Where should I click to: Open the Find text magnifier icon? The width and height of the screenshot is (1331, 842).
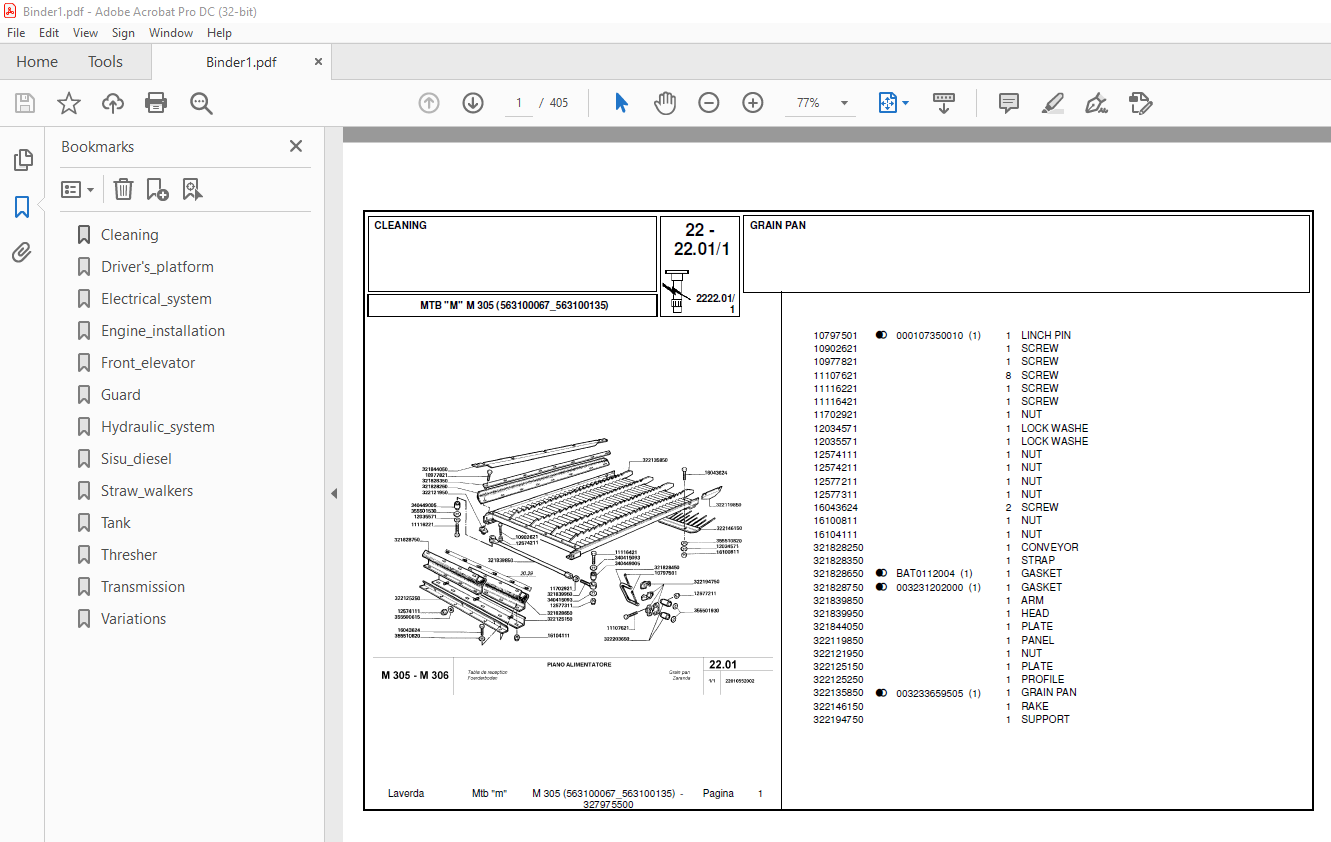click(201, 103)
